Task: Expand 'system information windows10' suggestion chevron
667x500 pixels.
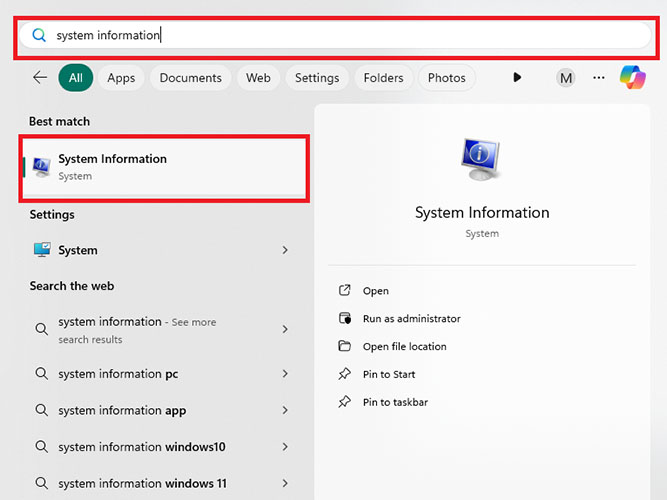Action: (x=285, y=447)
